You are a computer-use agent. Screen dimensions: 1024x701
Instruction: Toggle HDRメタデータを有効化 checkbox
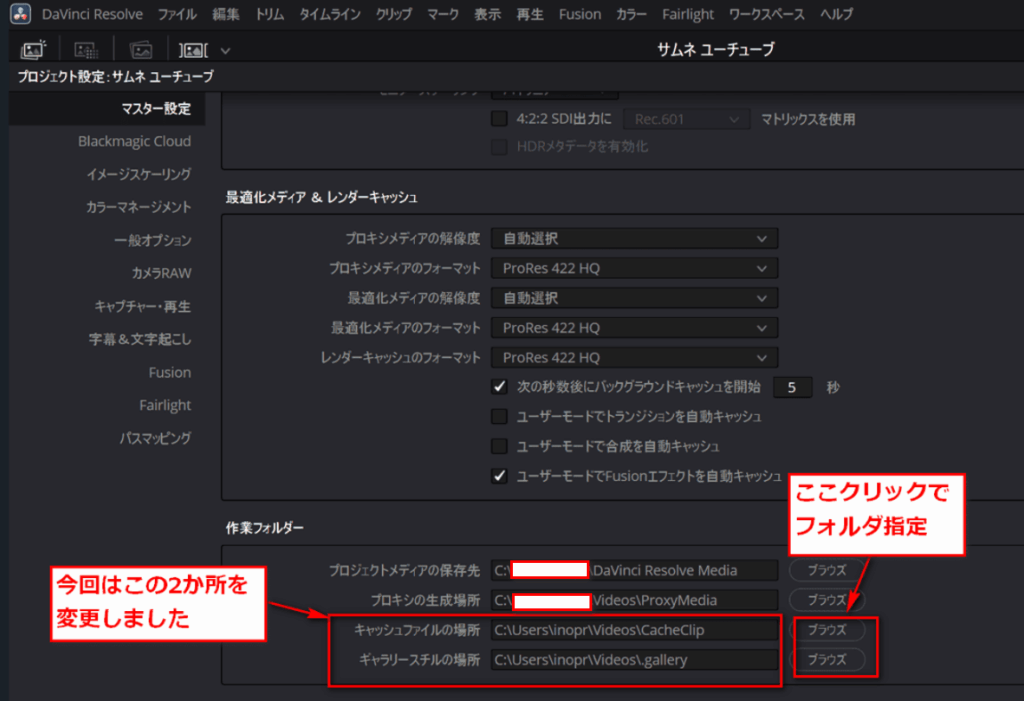499,147
